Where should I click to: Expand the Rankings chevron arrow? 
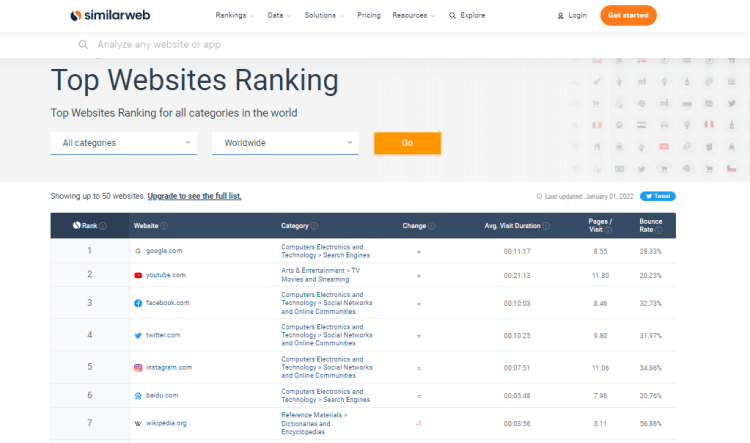point(252,16)
